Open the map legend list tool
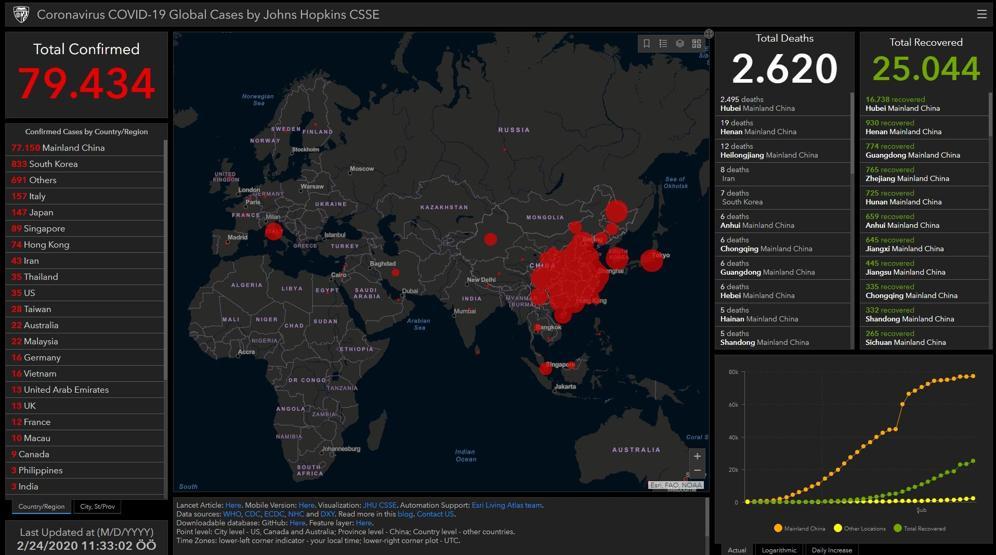 [x=663, y=43]
